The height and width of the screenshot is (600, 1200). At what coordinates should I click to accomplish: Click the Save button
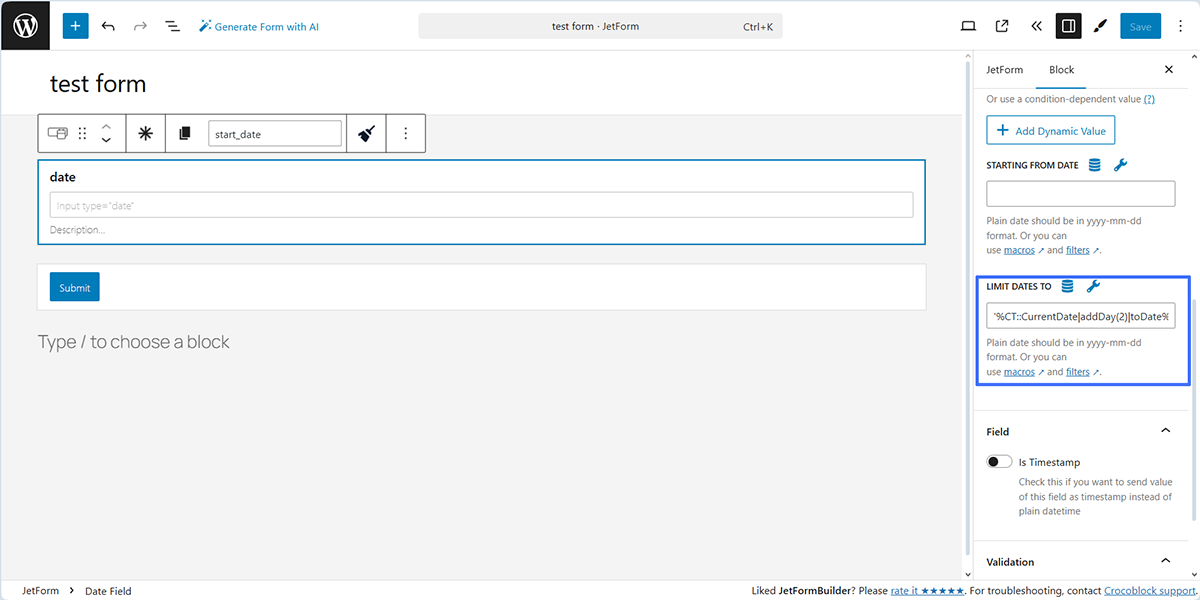[1140, 26]
